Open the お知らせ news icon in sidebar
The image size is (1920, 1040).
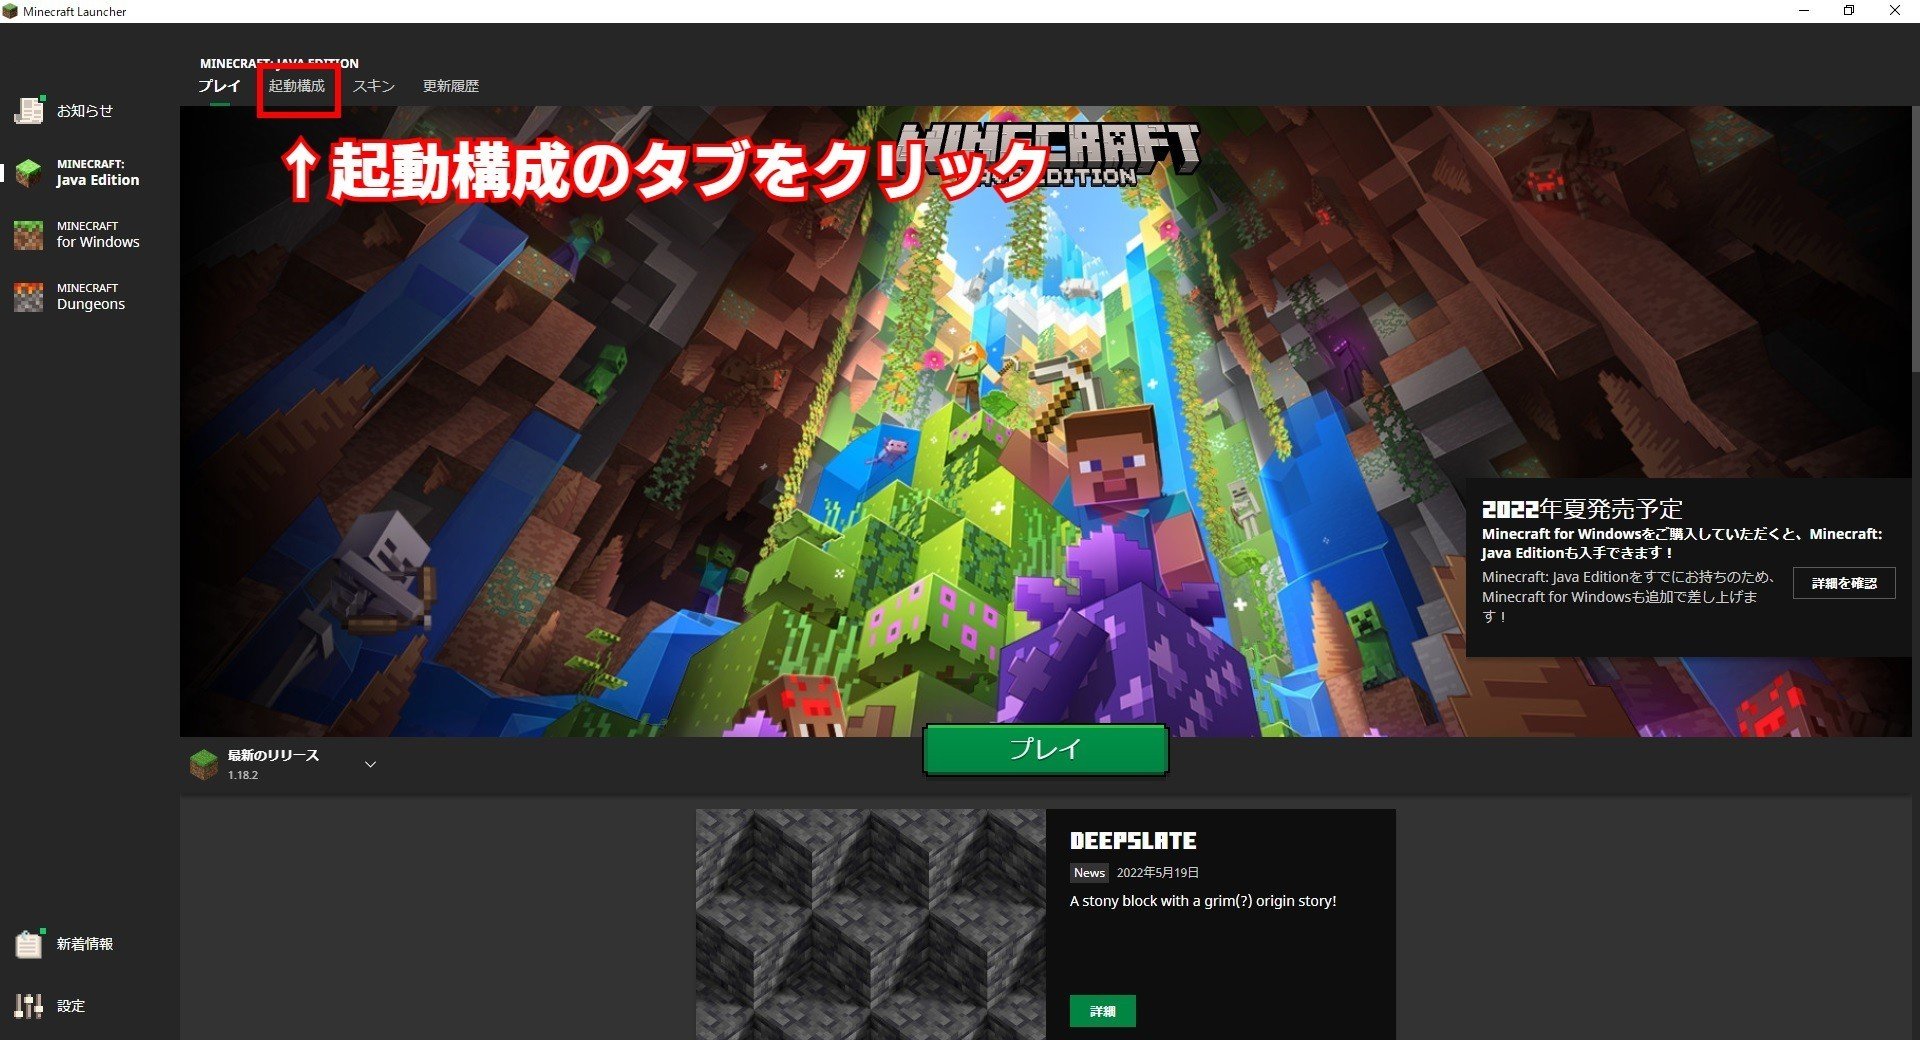pyautogui.click(x=29, y=110)
